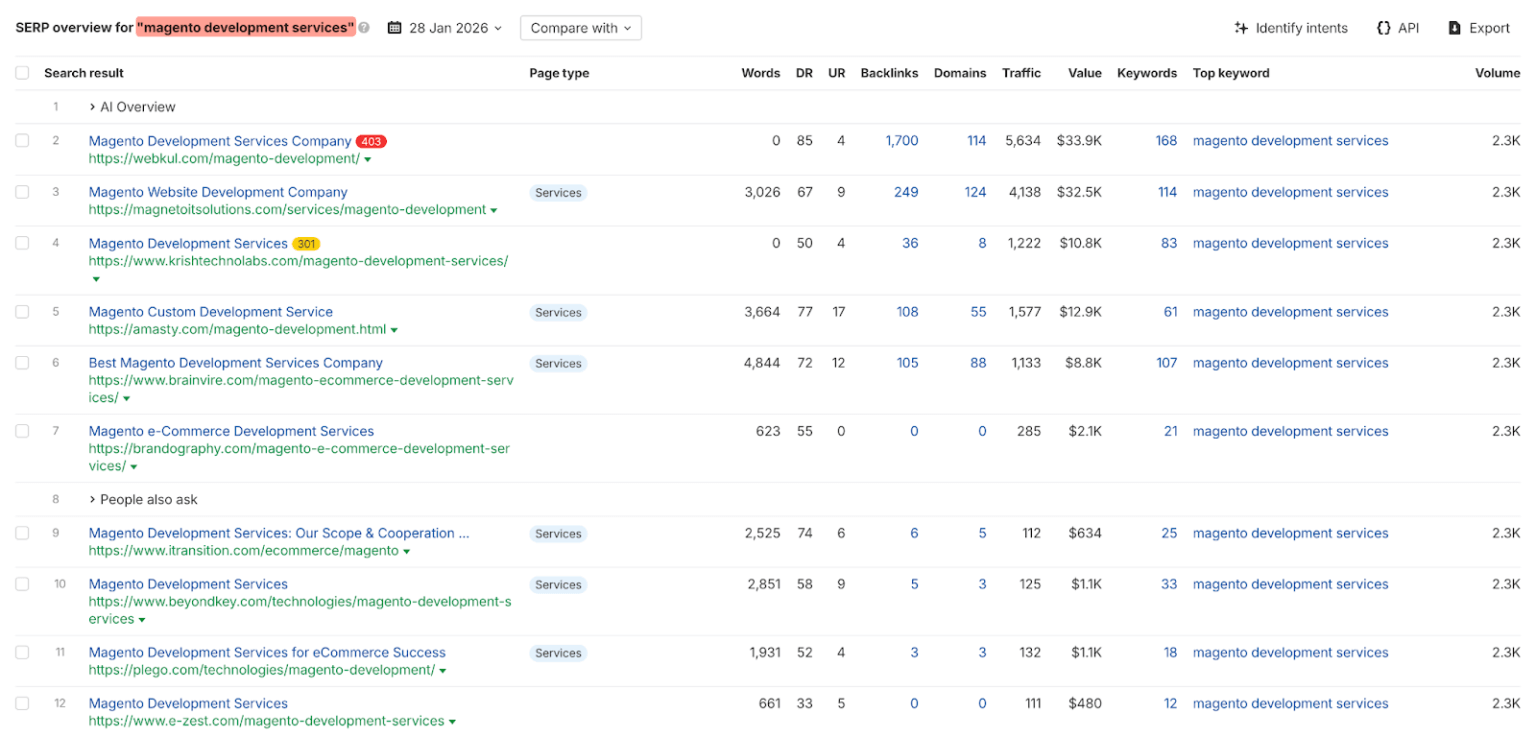Click the 124 domains value for magnetoitsolutions

975,192
